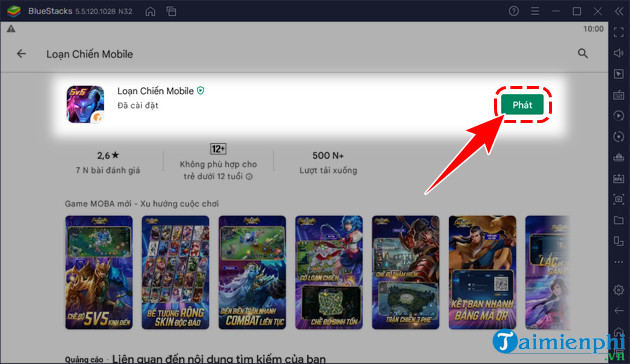Click the sidebar Android back arrow
The height and width of the screenshot is (364, 630).
(619, 311)
